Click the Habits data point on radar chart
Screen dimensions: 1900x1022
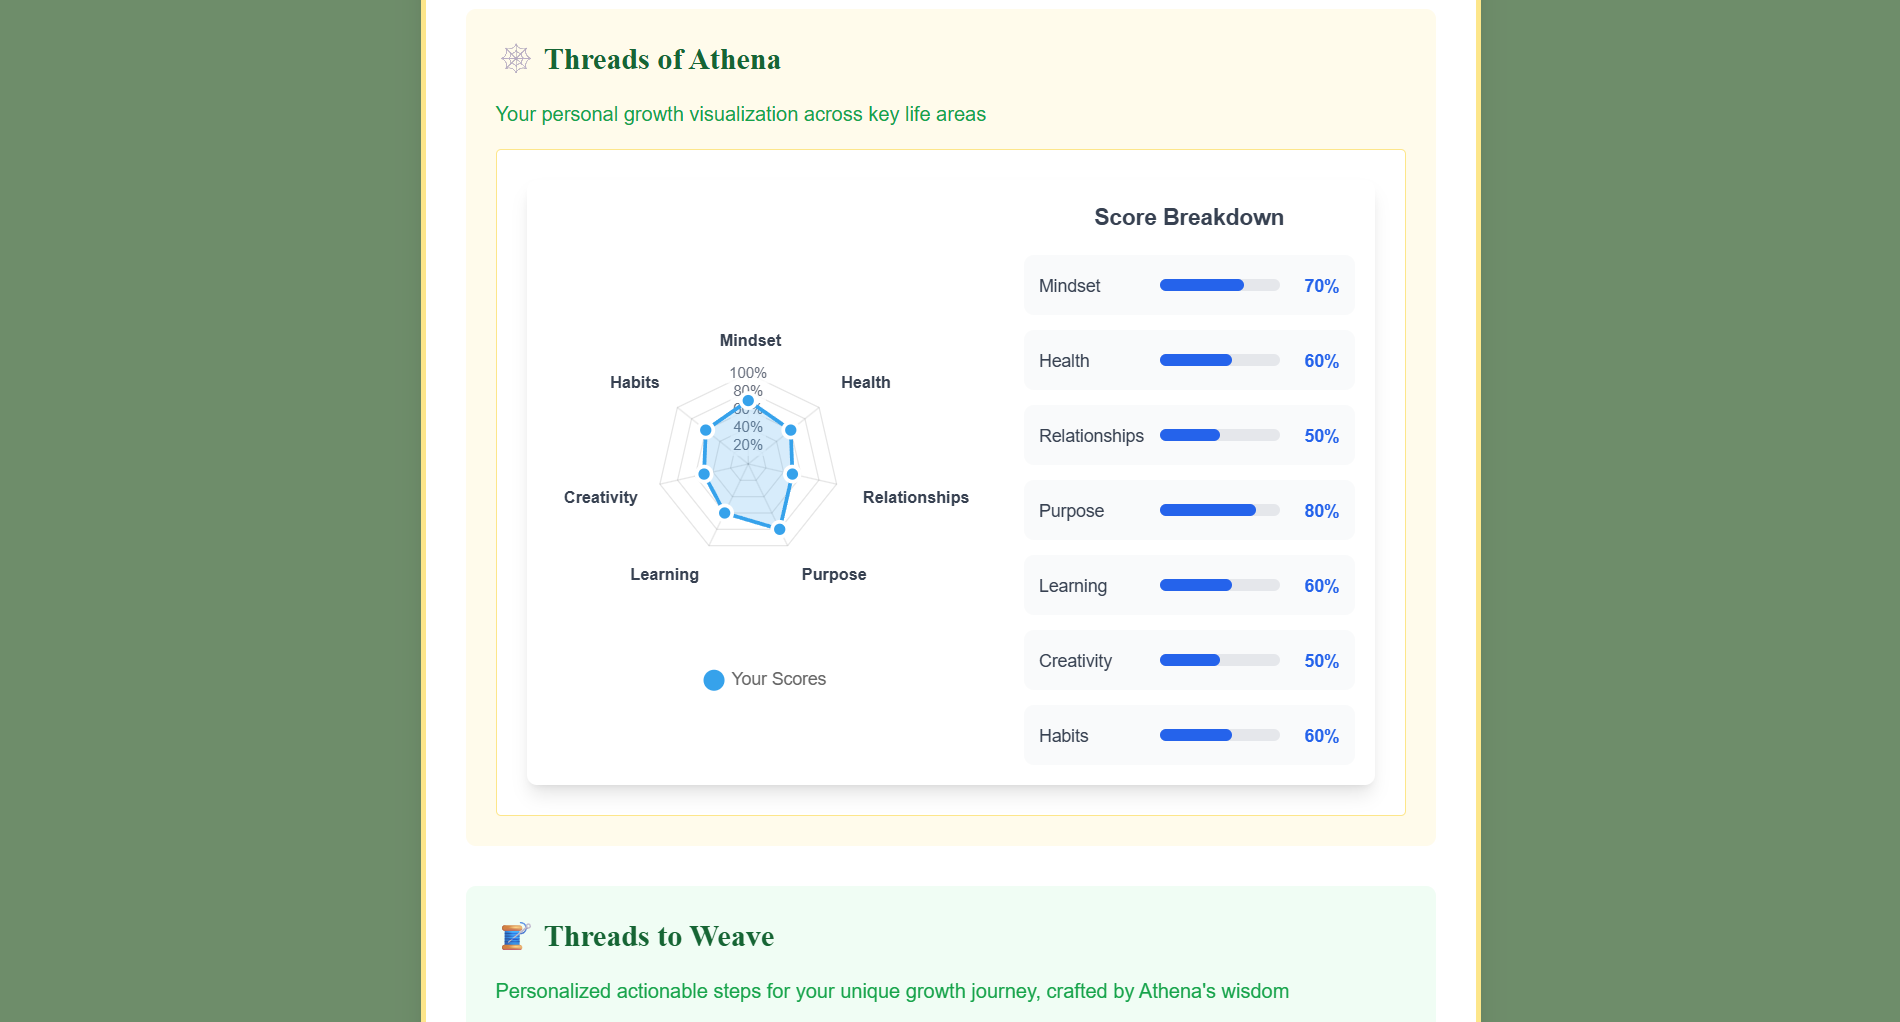[x=706, y=430]
